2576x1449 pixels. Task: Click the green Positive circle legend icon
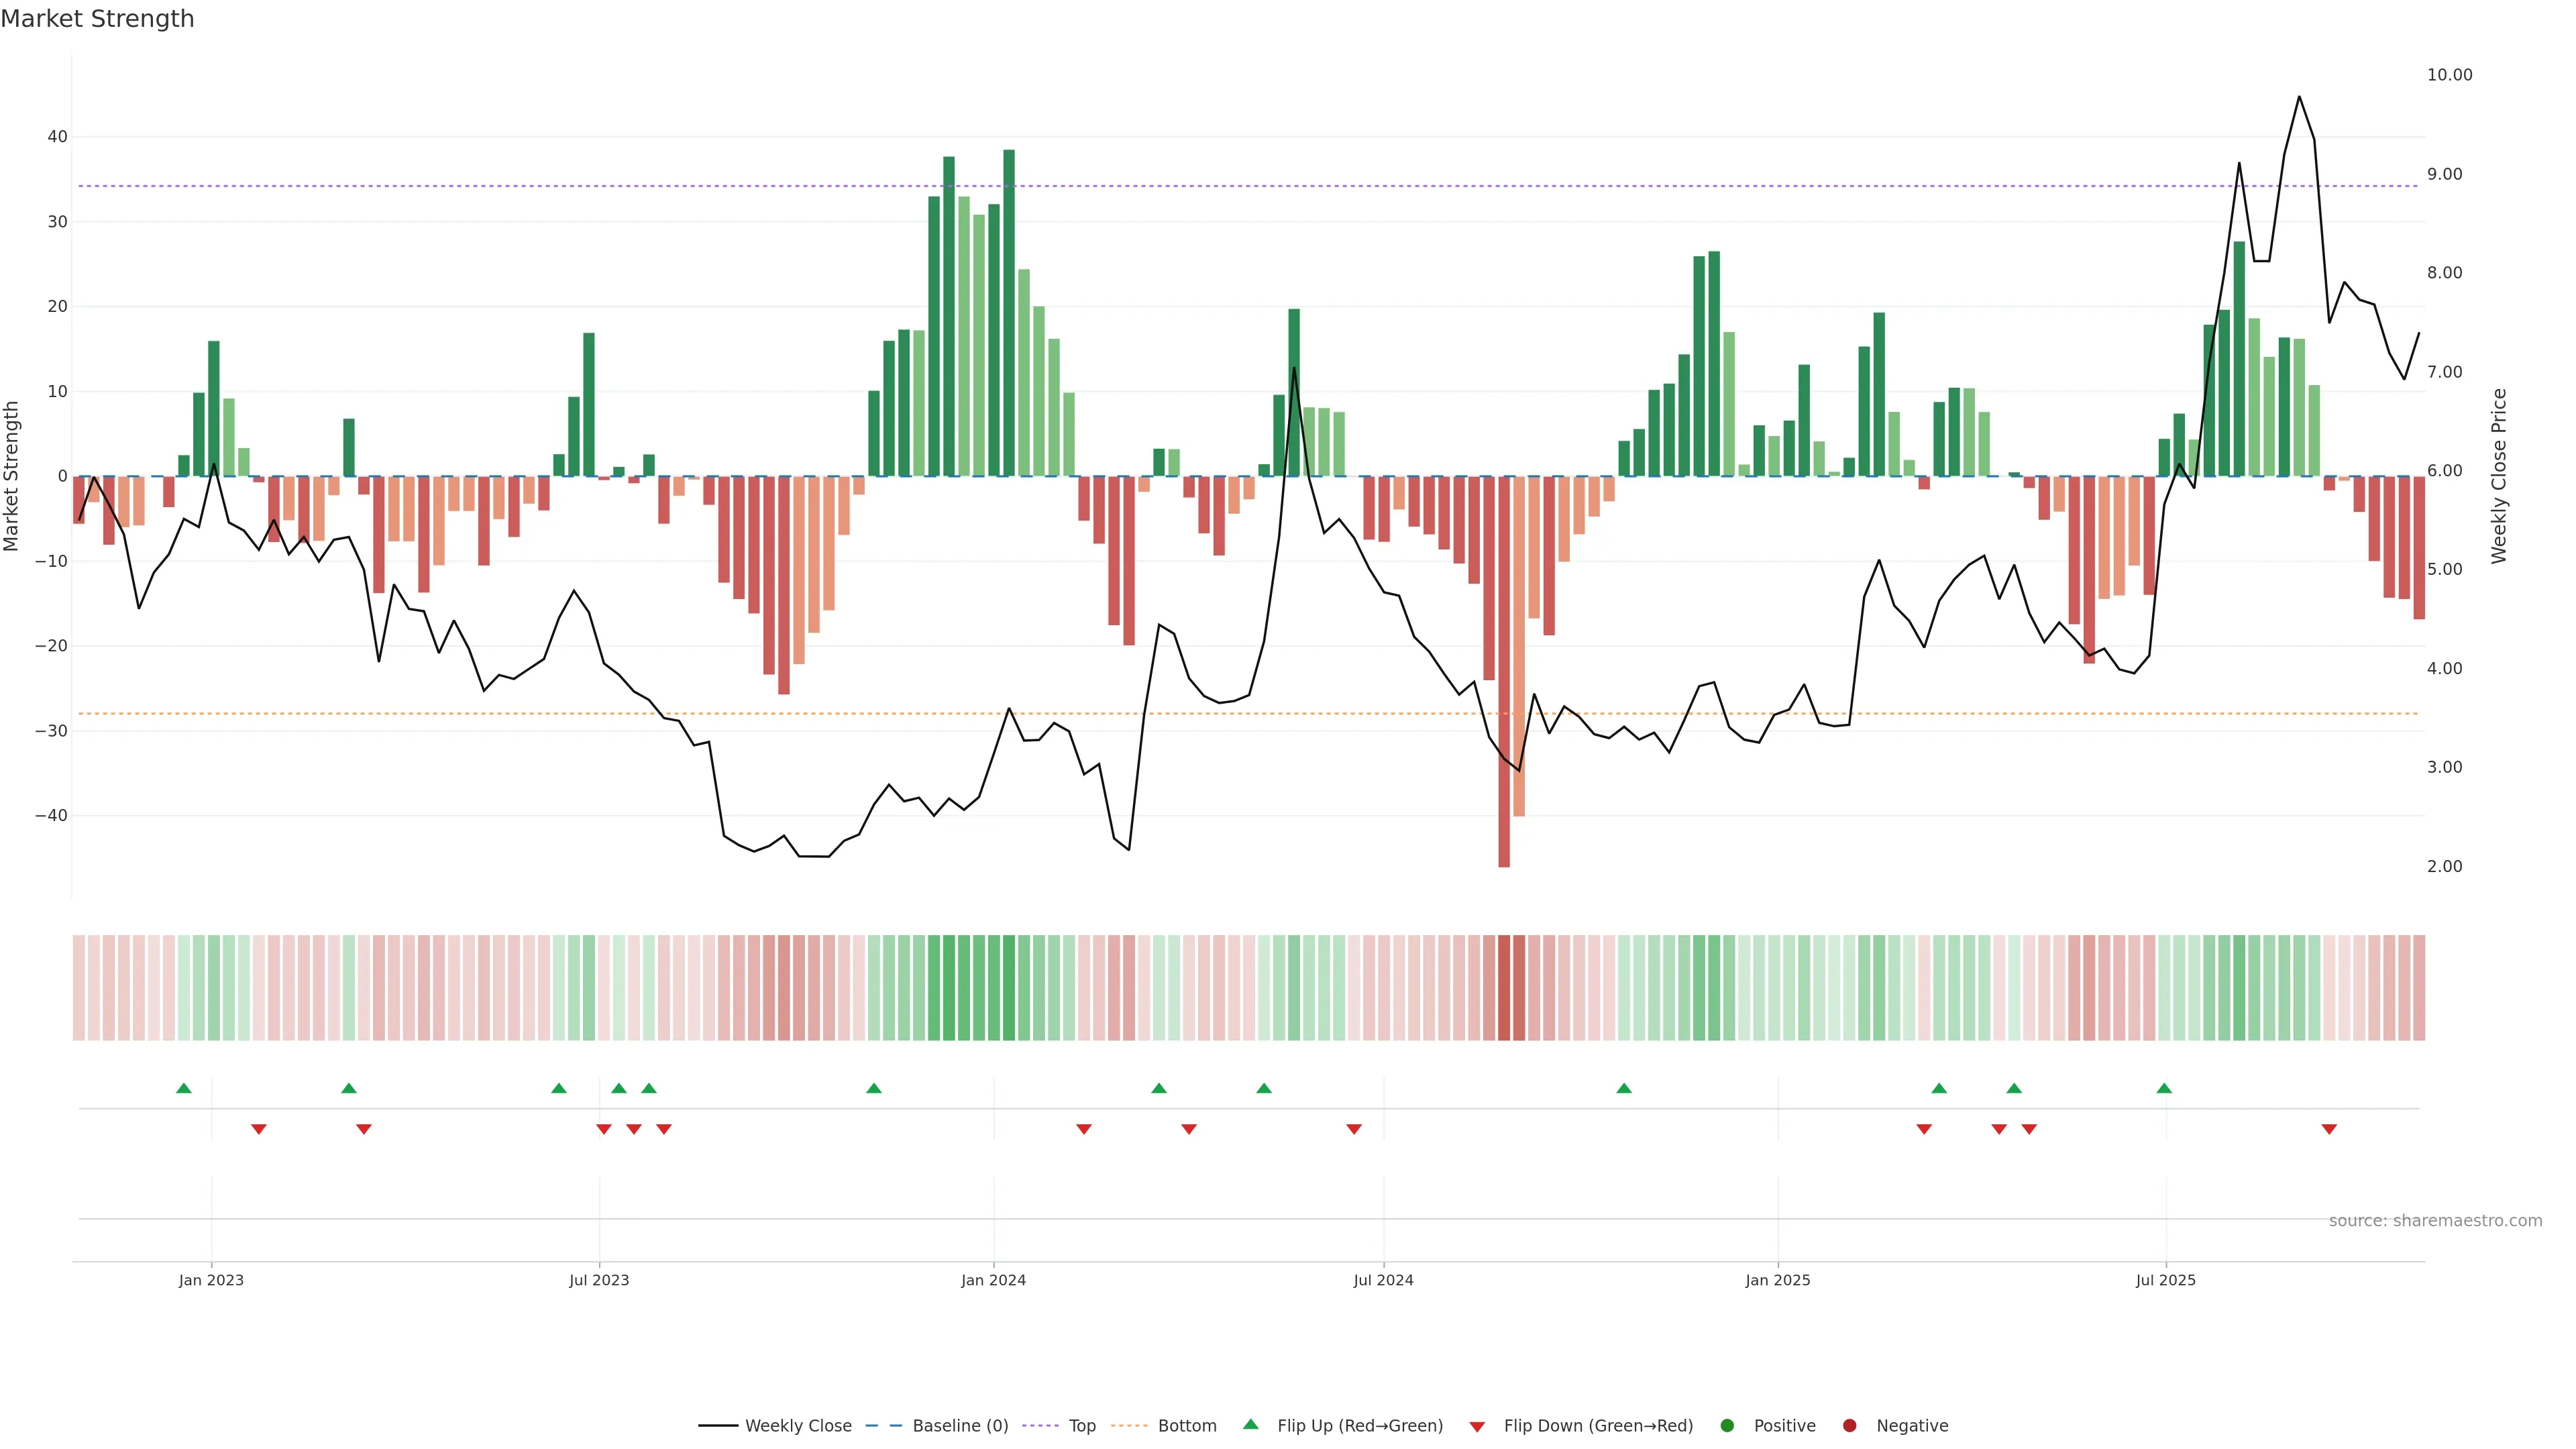point(1727,1426)
